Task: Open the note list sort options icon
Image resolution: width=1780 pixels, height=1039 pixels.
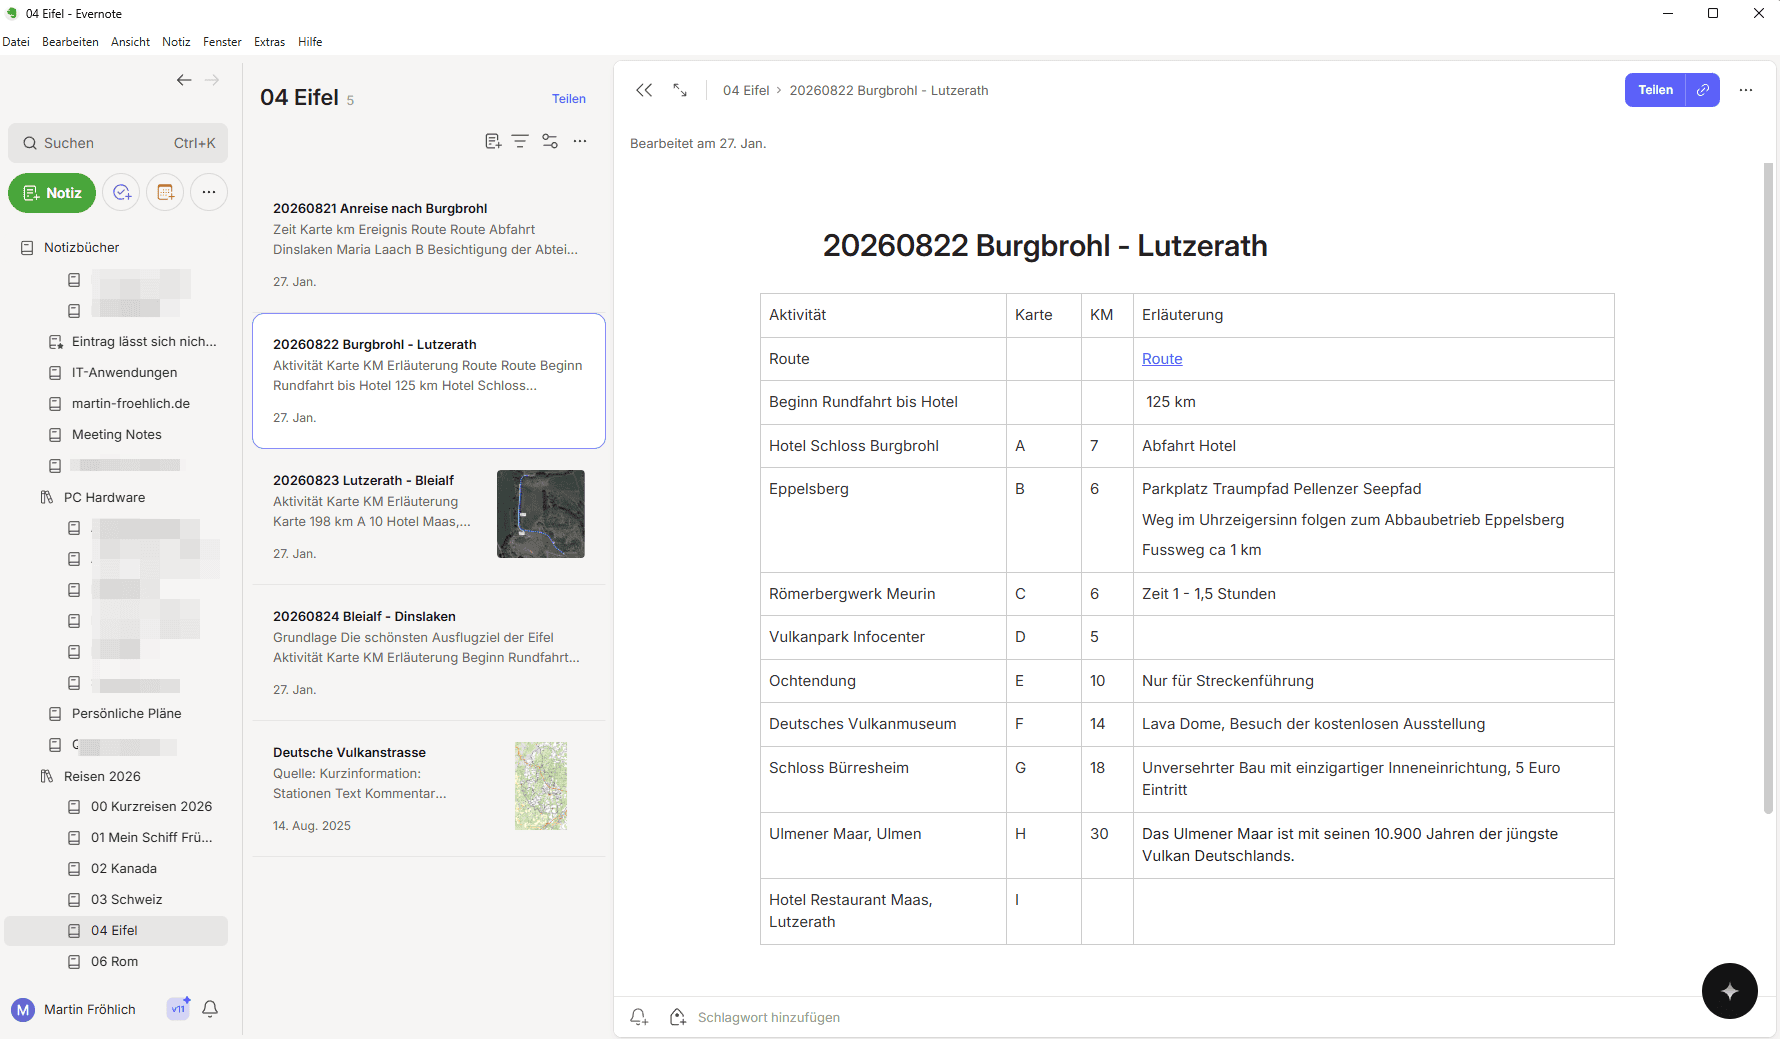Action: pos(520,142)
